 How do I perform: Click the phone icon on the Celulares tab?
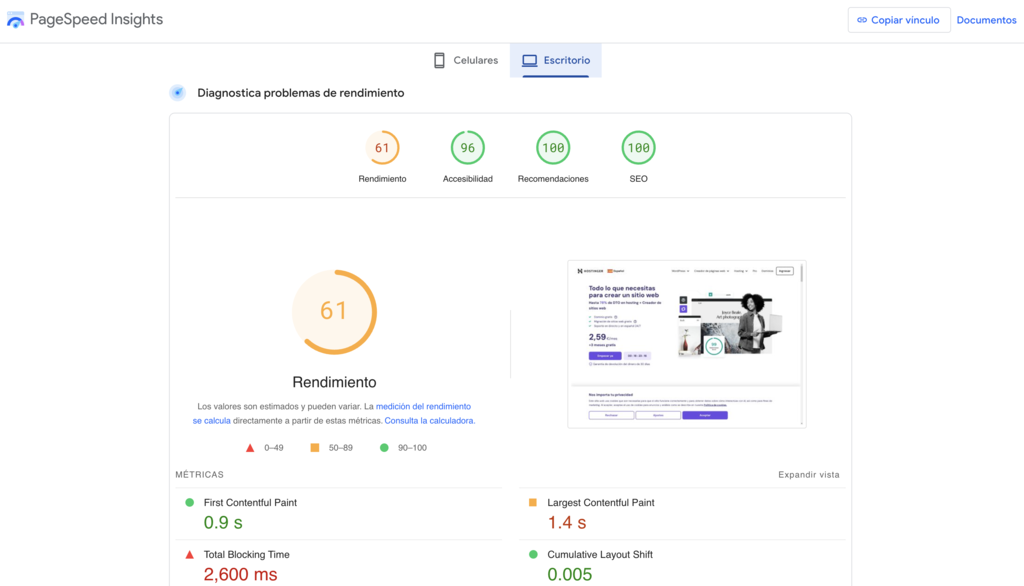coord(438,60)
